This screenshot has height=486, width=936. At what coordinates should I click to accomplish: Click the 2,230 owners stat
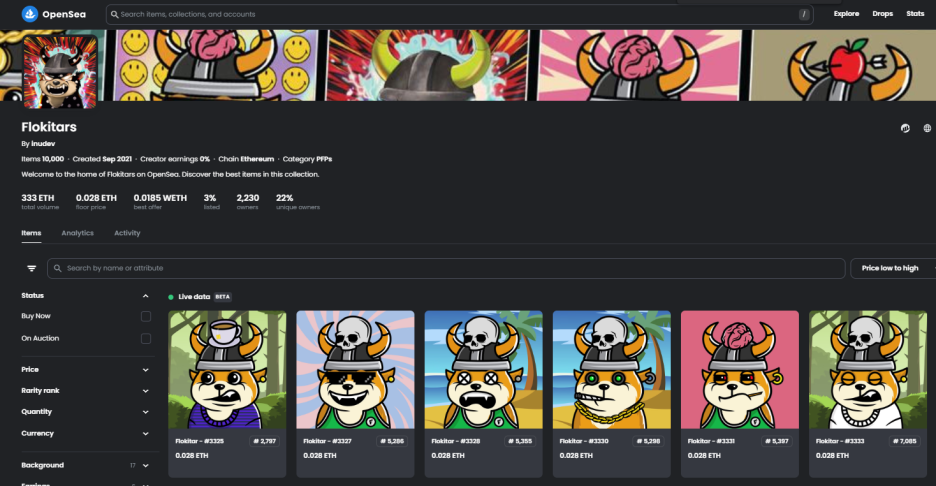coord(248,201)
